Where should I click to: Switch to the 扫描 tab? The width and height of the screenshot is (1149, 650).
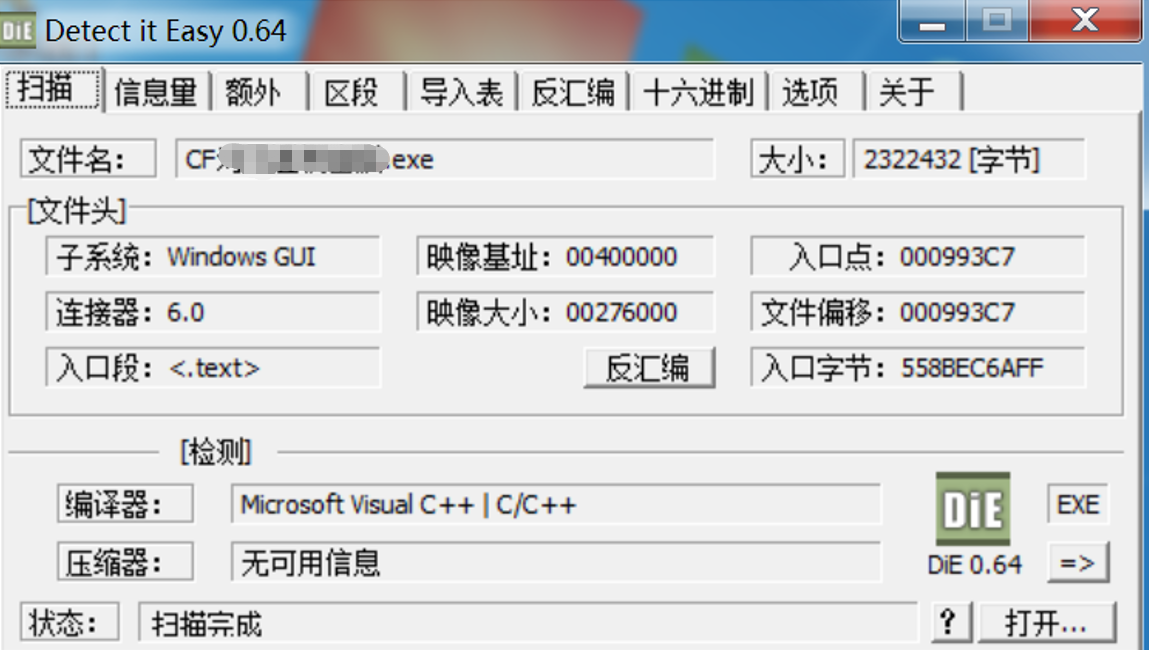point(53,90)
